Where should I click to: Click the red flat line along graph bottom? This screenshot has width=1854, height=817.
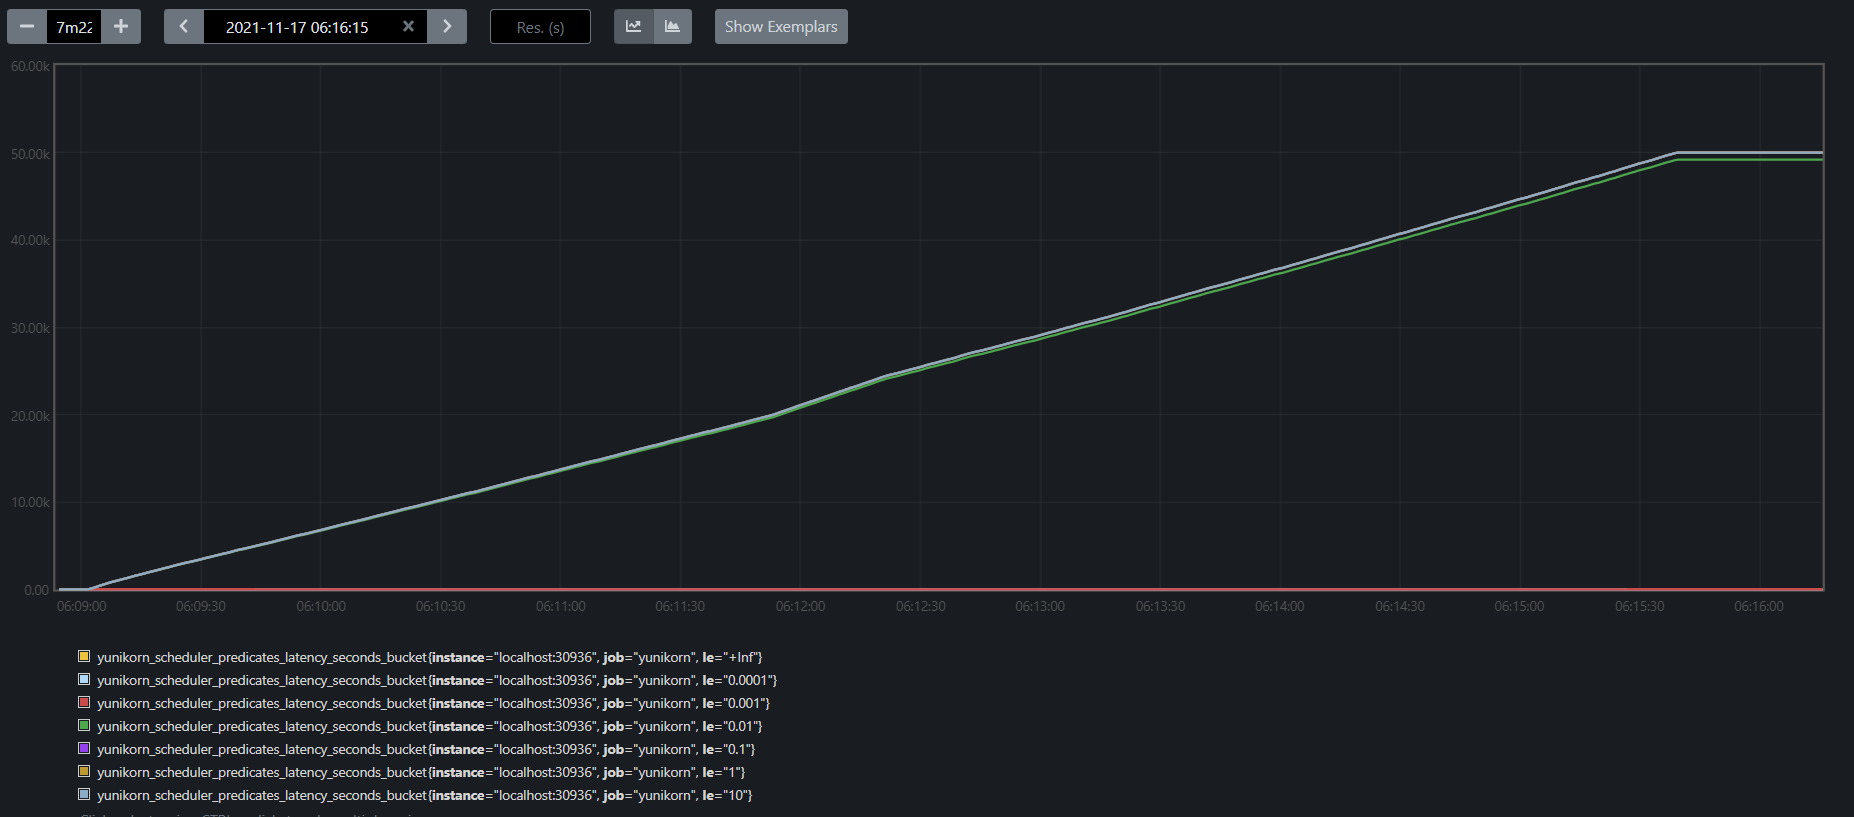(900, 589)
